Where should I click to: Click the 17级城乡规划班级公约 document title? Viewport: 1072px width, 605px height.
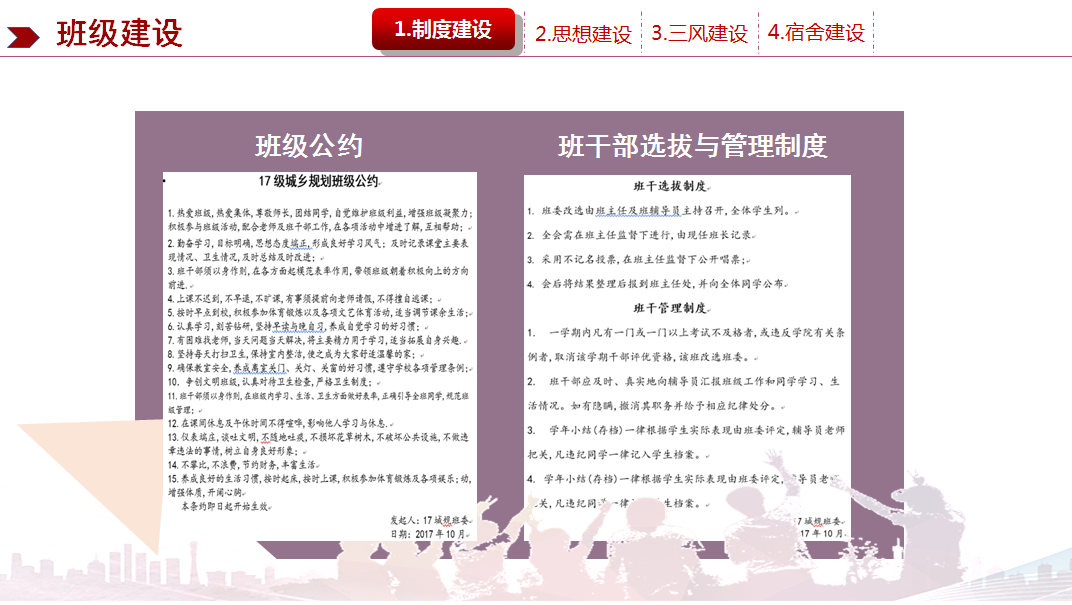[x=318, y=182]
